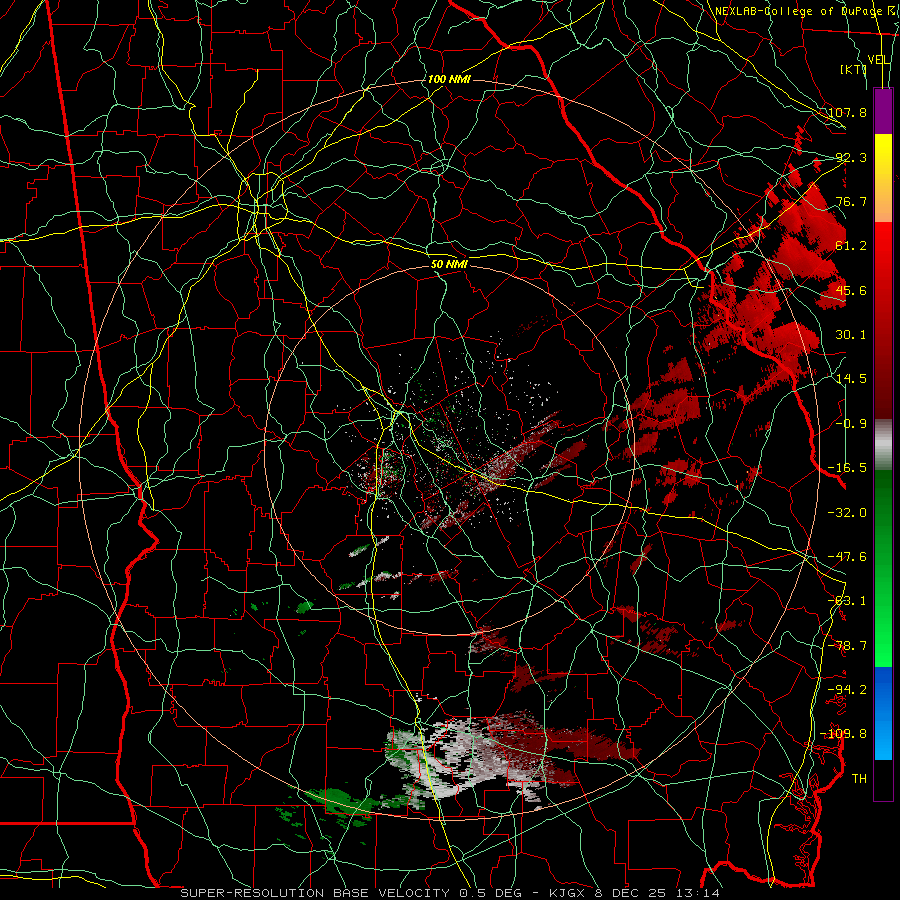Select the -16.5 legend value
The height and width of the screenshot is (900, 900).
click(847, 468)
